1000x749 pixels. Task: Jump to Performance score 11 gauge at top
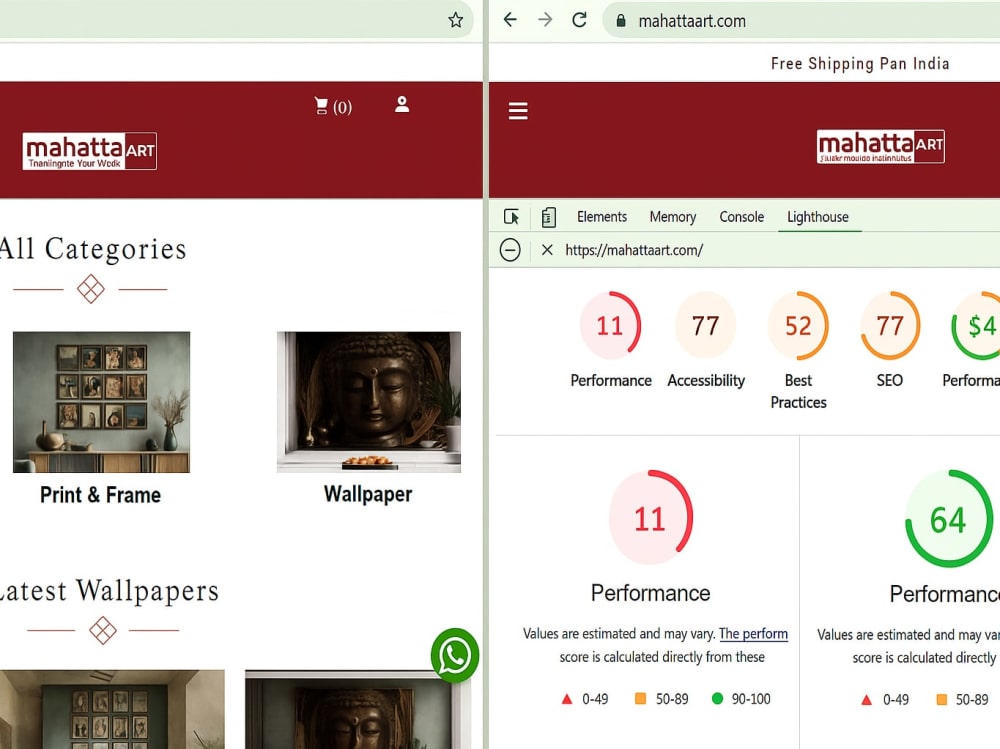[x=610, y=324]
